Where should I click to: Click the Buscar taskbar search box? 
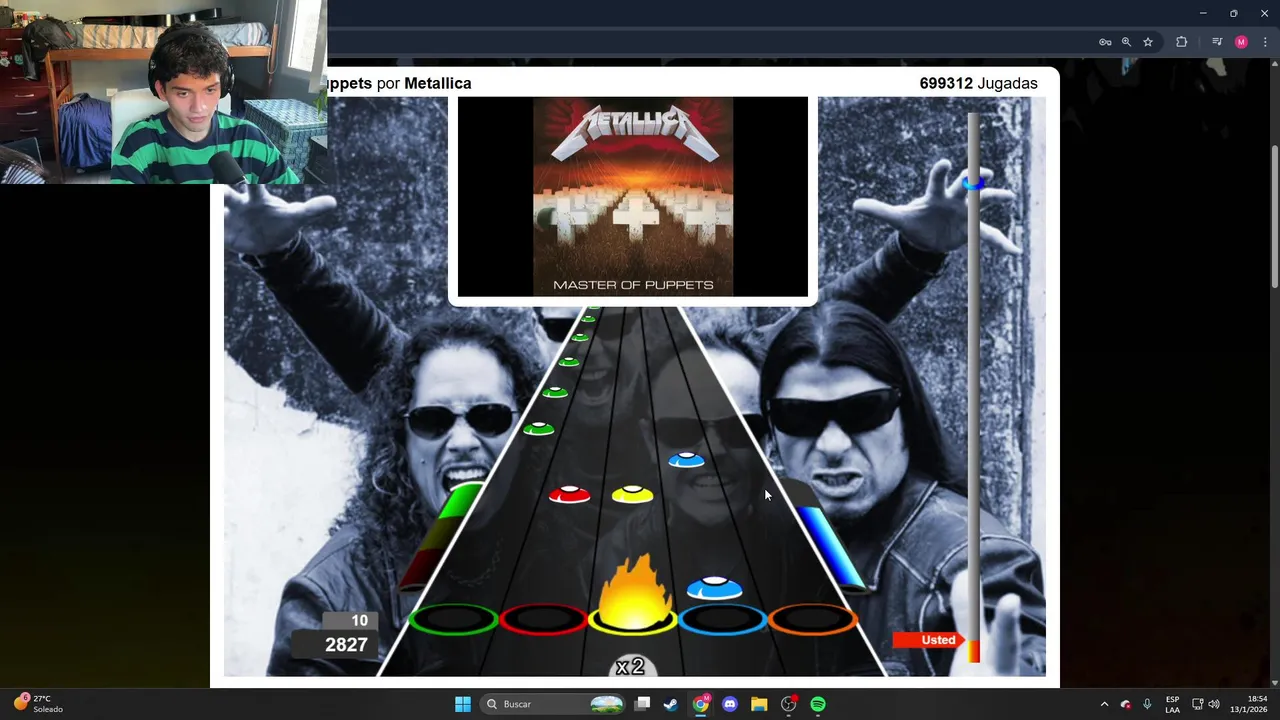click(553, 704)
